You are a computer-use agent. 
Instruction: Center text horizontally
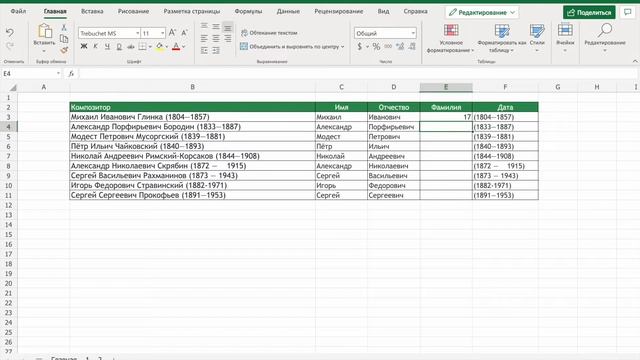coord(216,39)
